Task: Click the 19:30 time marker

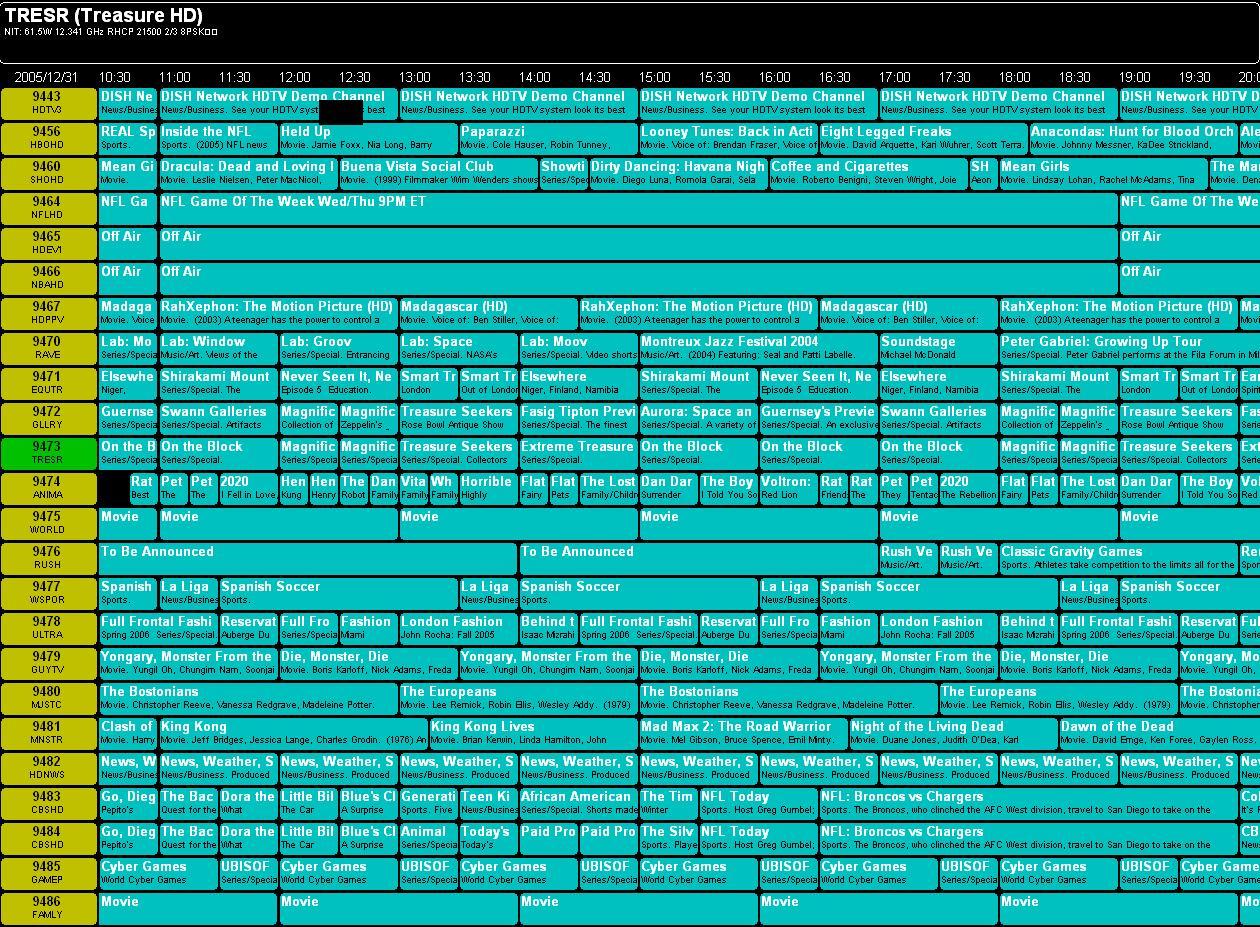Action: (x=1195, y=77)
